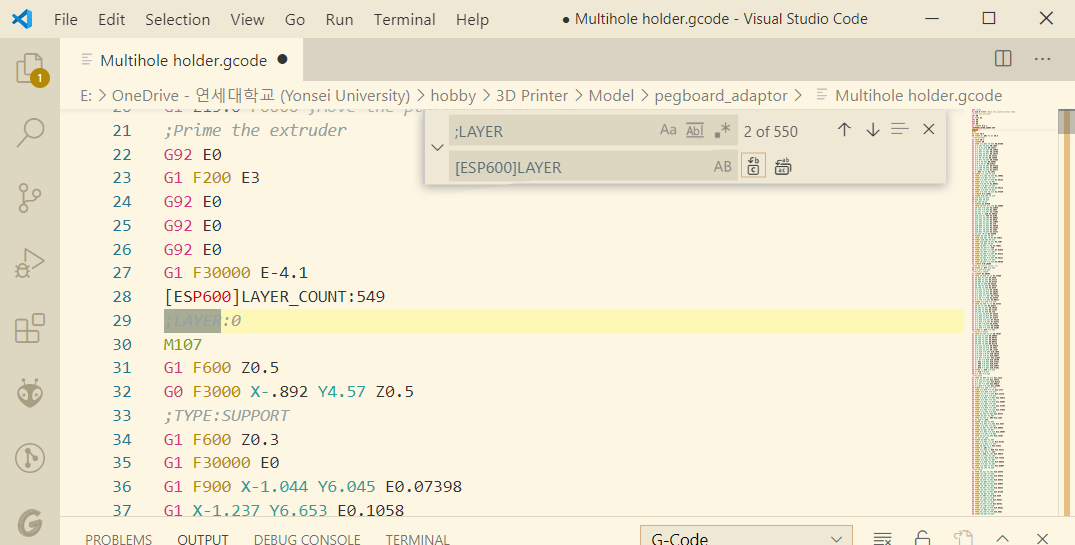Image resolution: width=1075 pixels, height=545 pixels.
Task: Click the unsaved dot on the editor tab
Action: pyautogui.click(x=282, y=60)
